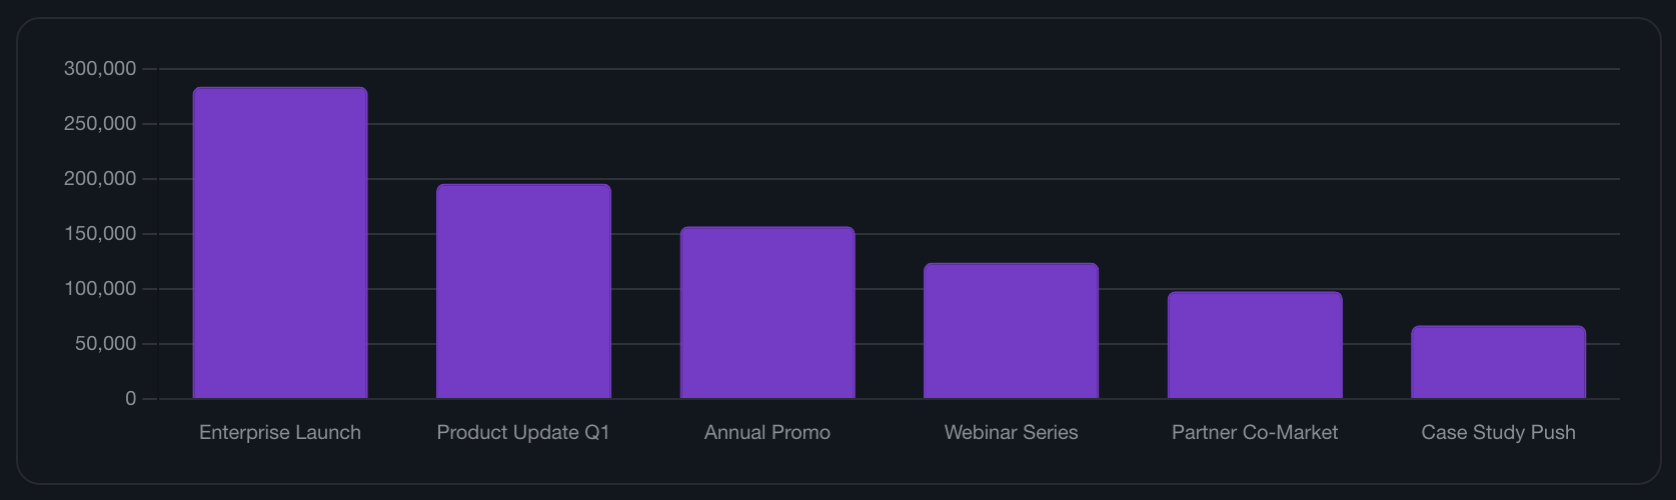1676x500 pixels.
Task: Select the 150,000 y-axis tick label
Action: [x=100, y=234]
